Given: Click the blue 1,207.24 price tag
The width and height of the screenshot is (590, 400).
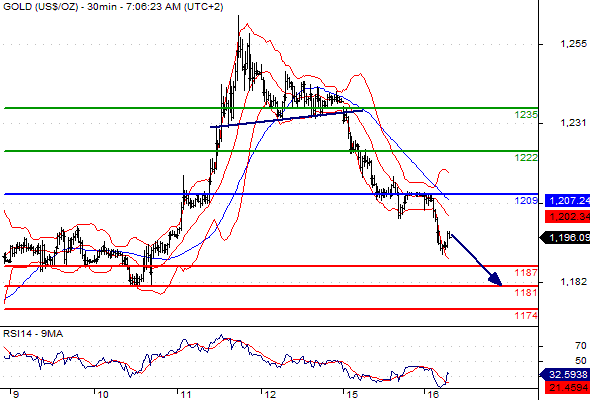Looking at the screenshot, I should tap(567, 201).
